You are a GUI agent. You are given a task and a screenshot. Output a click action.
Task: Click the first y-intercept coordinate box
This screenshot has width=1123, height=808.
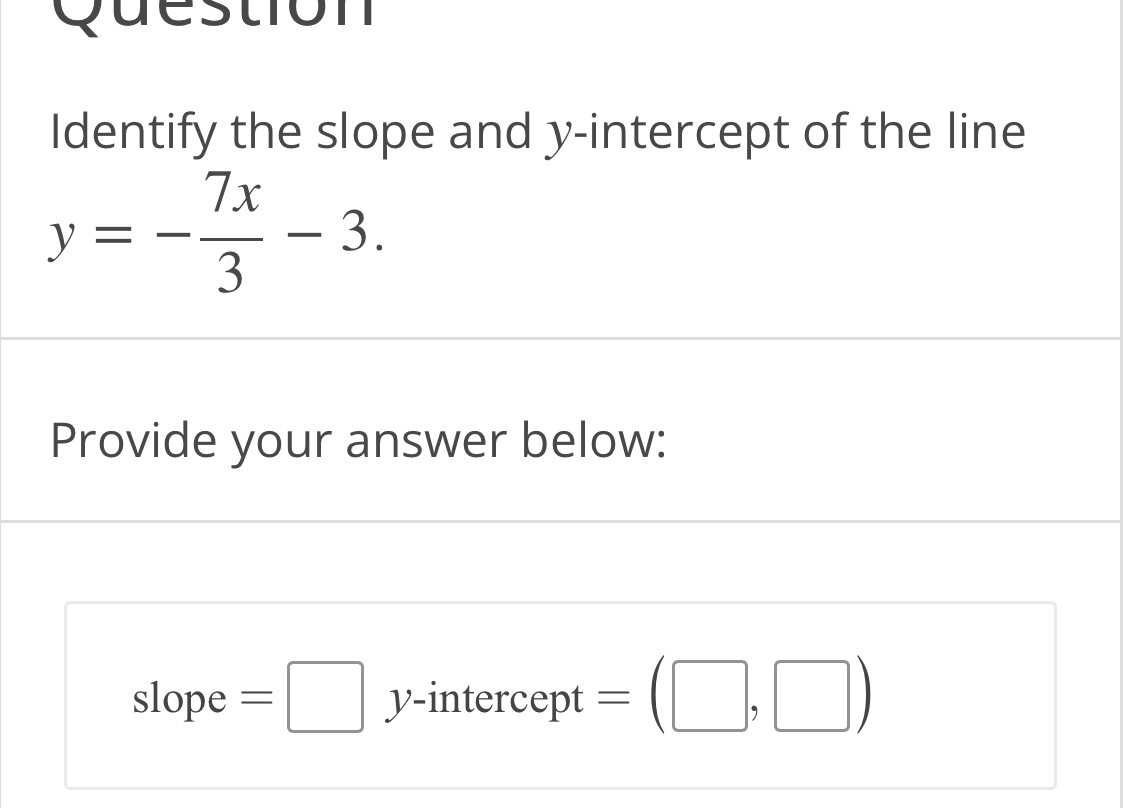710,697
